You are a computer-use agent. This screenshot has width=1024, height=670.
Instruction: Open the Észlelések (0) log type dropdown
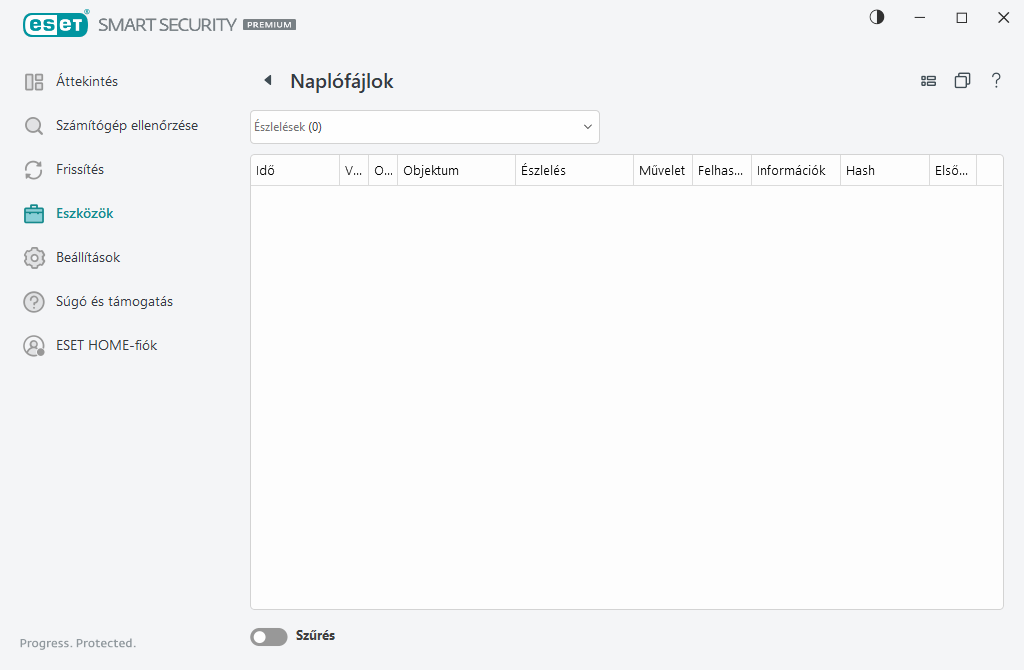click(x=424, y=127)
